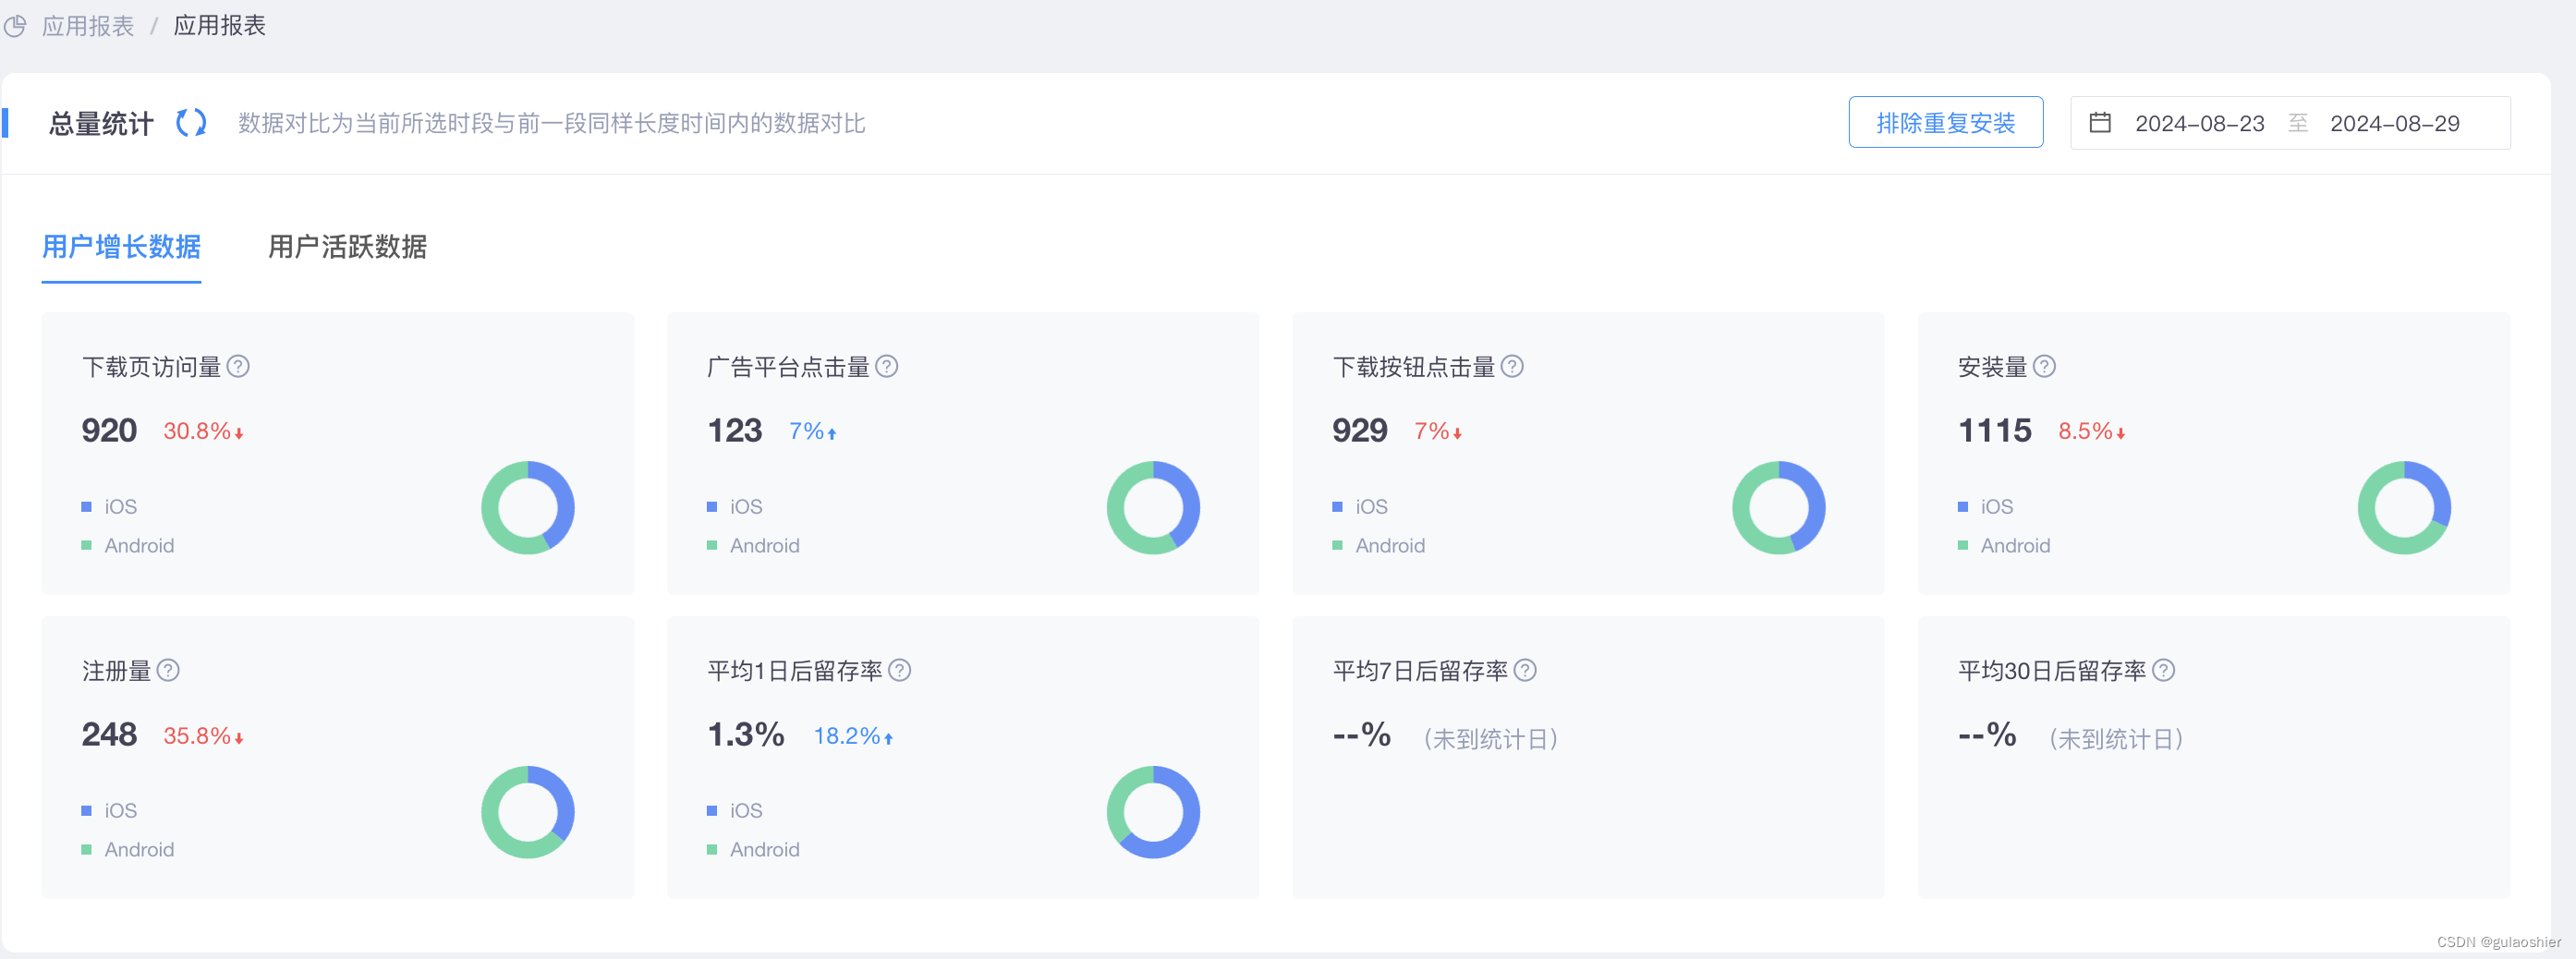Click donut chart in 平均1日后留存率 card
The image size is (2576, 959).
[1153, 812]
